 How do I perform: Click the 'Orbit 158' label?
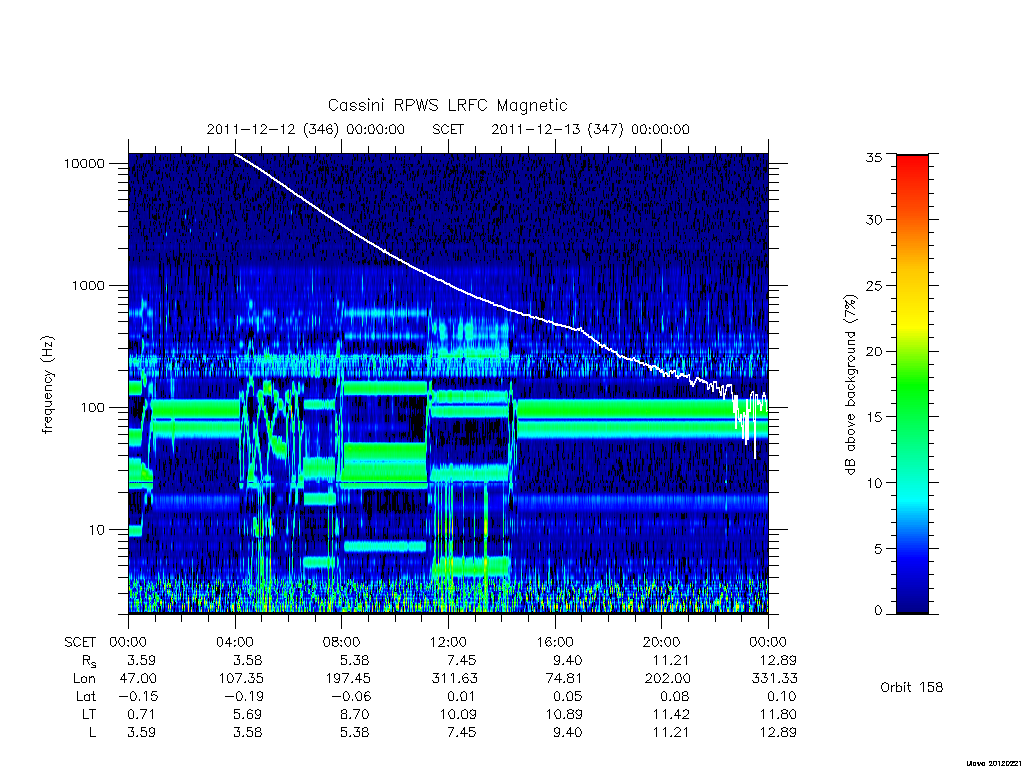pos(911,688)
